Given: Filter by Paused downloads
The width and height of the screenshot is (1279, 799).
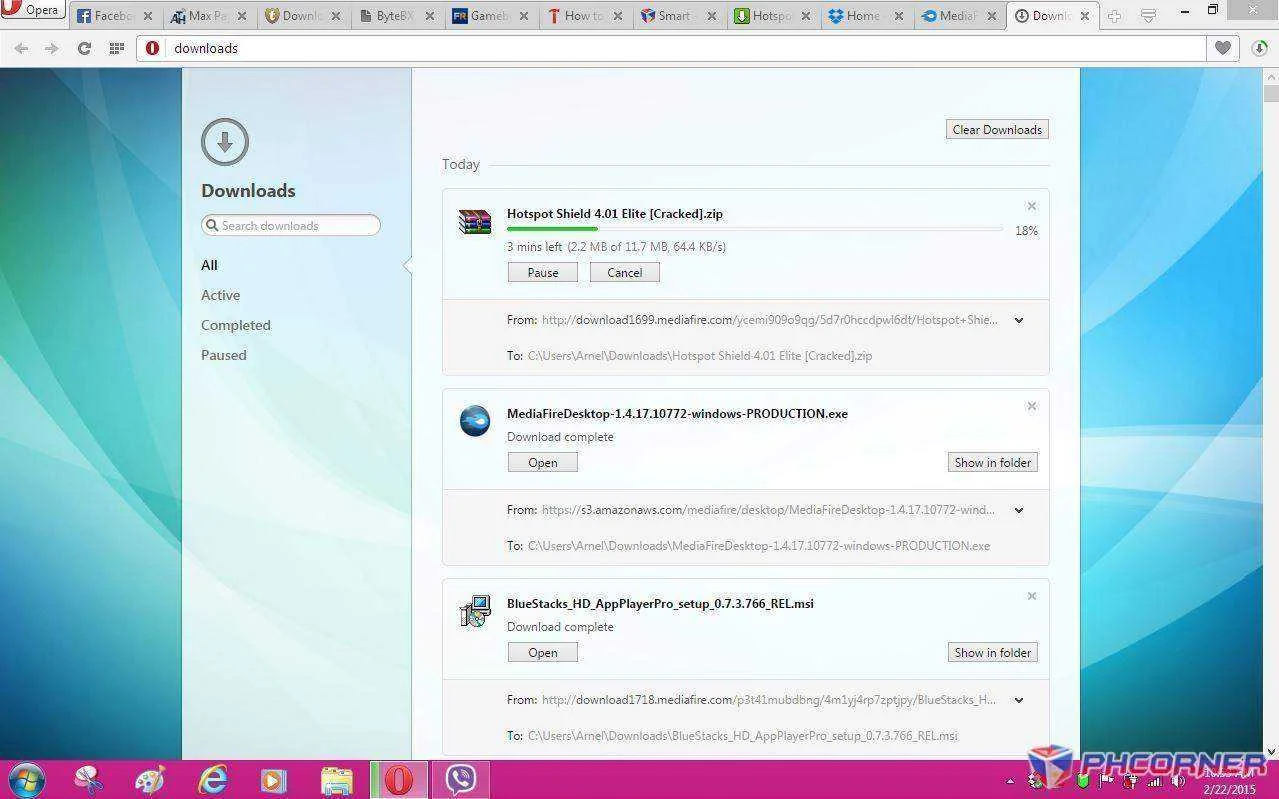Looking at the screenshot, I should coord(224,355).
